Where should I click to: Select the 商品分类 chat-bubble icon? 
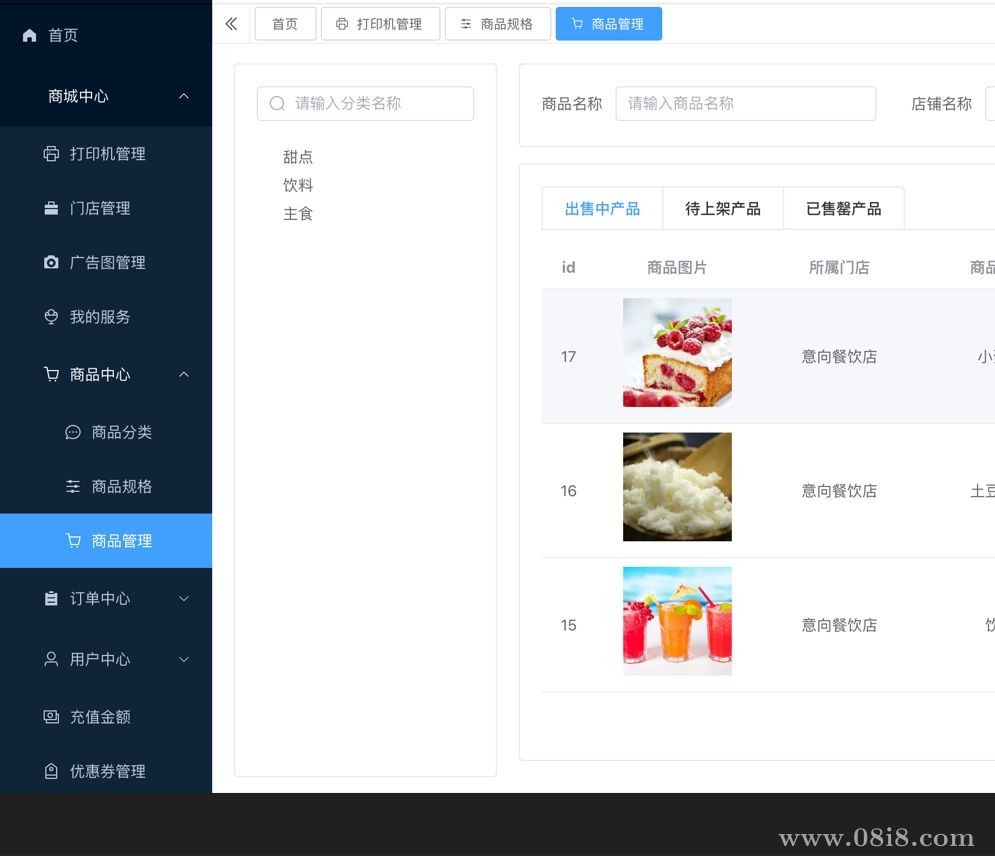72,432
